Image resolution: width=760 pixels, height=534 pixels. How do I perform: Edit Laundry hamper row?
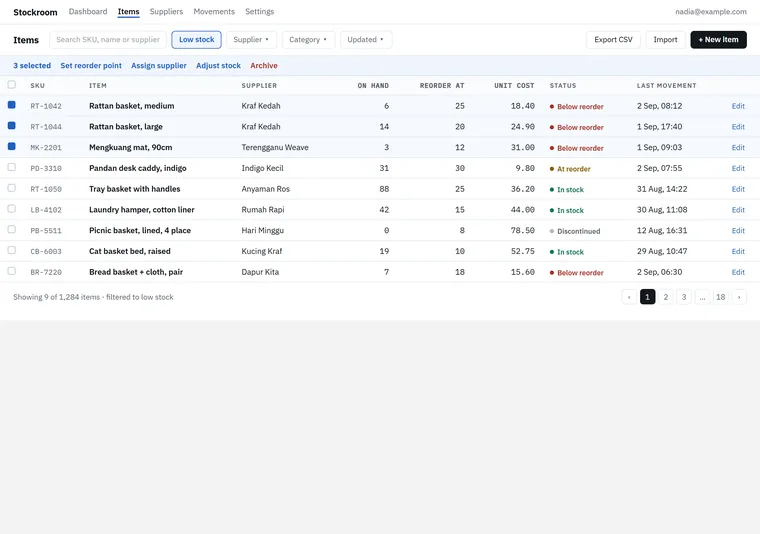point(738,210)
